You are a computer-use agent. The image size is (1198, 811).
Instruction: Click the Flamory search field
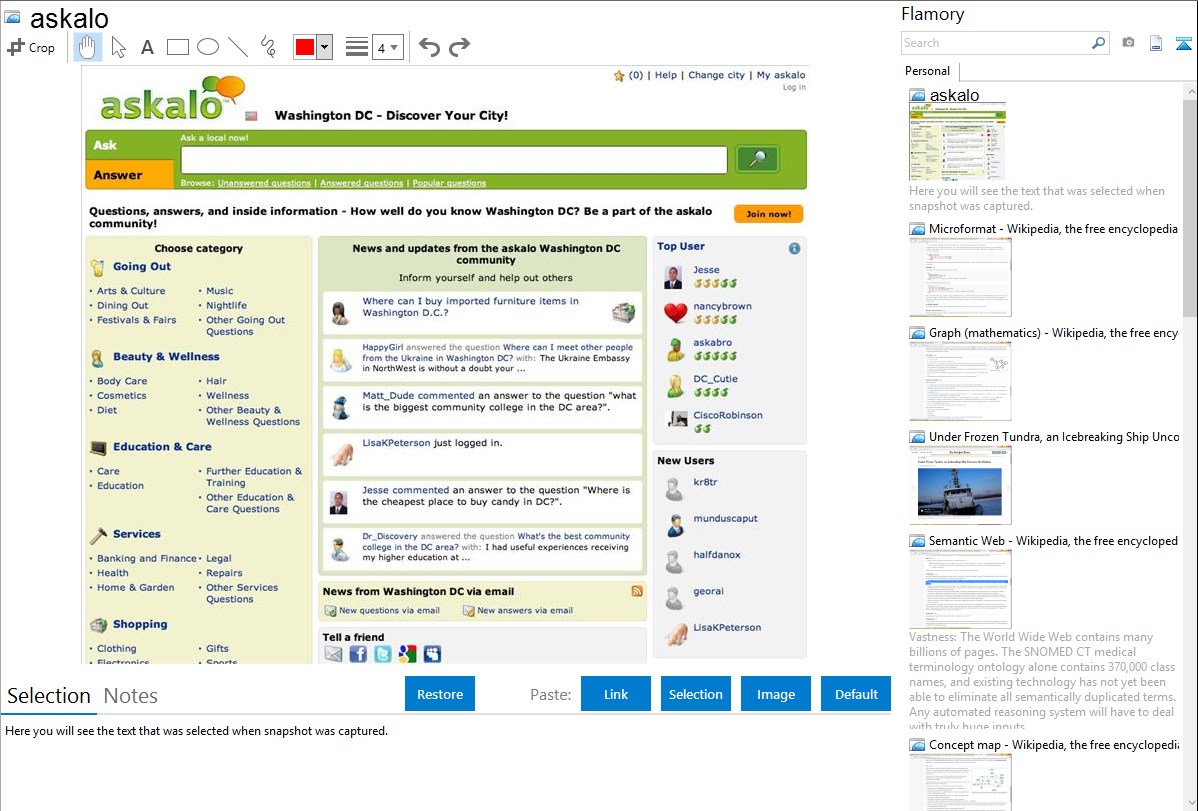tap(996, 43)
